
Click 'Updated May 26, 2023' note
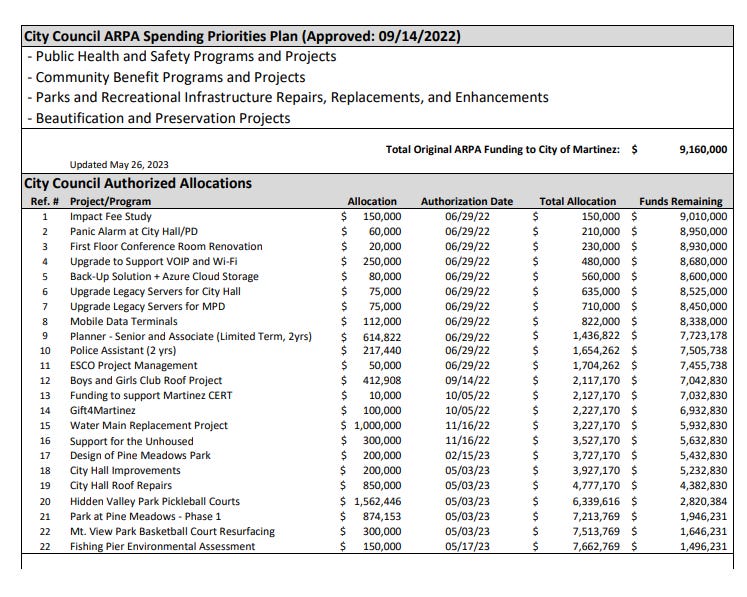click(119, 165)
